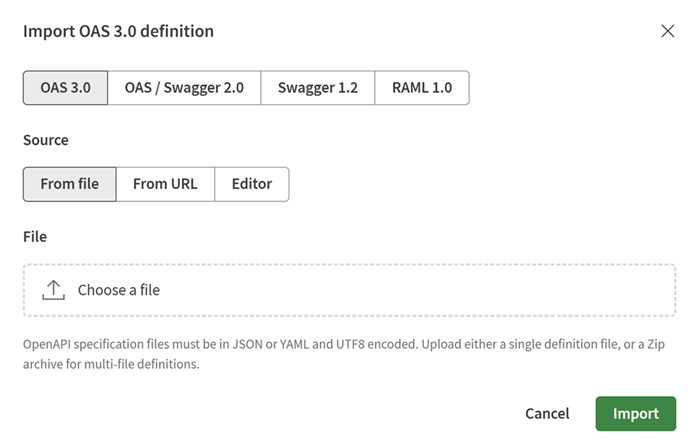Image resolution: width=700 pixels, height=446 pixels.
Task: Click the multi-file definitions hint line
Action: 111,364
